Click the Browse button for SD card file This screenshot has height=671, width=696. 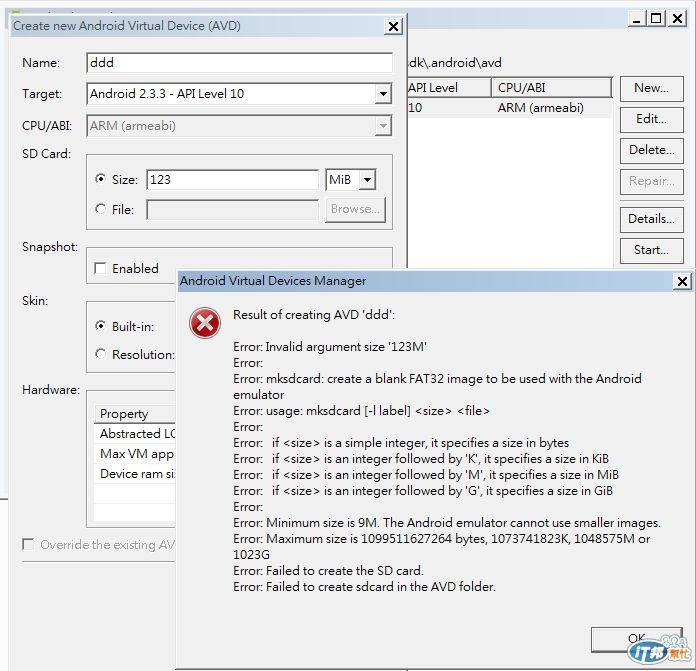(355, 209)
